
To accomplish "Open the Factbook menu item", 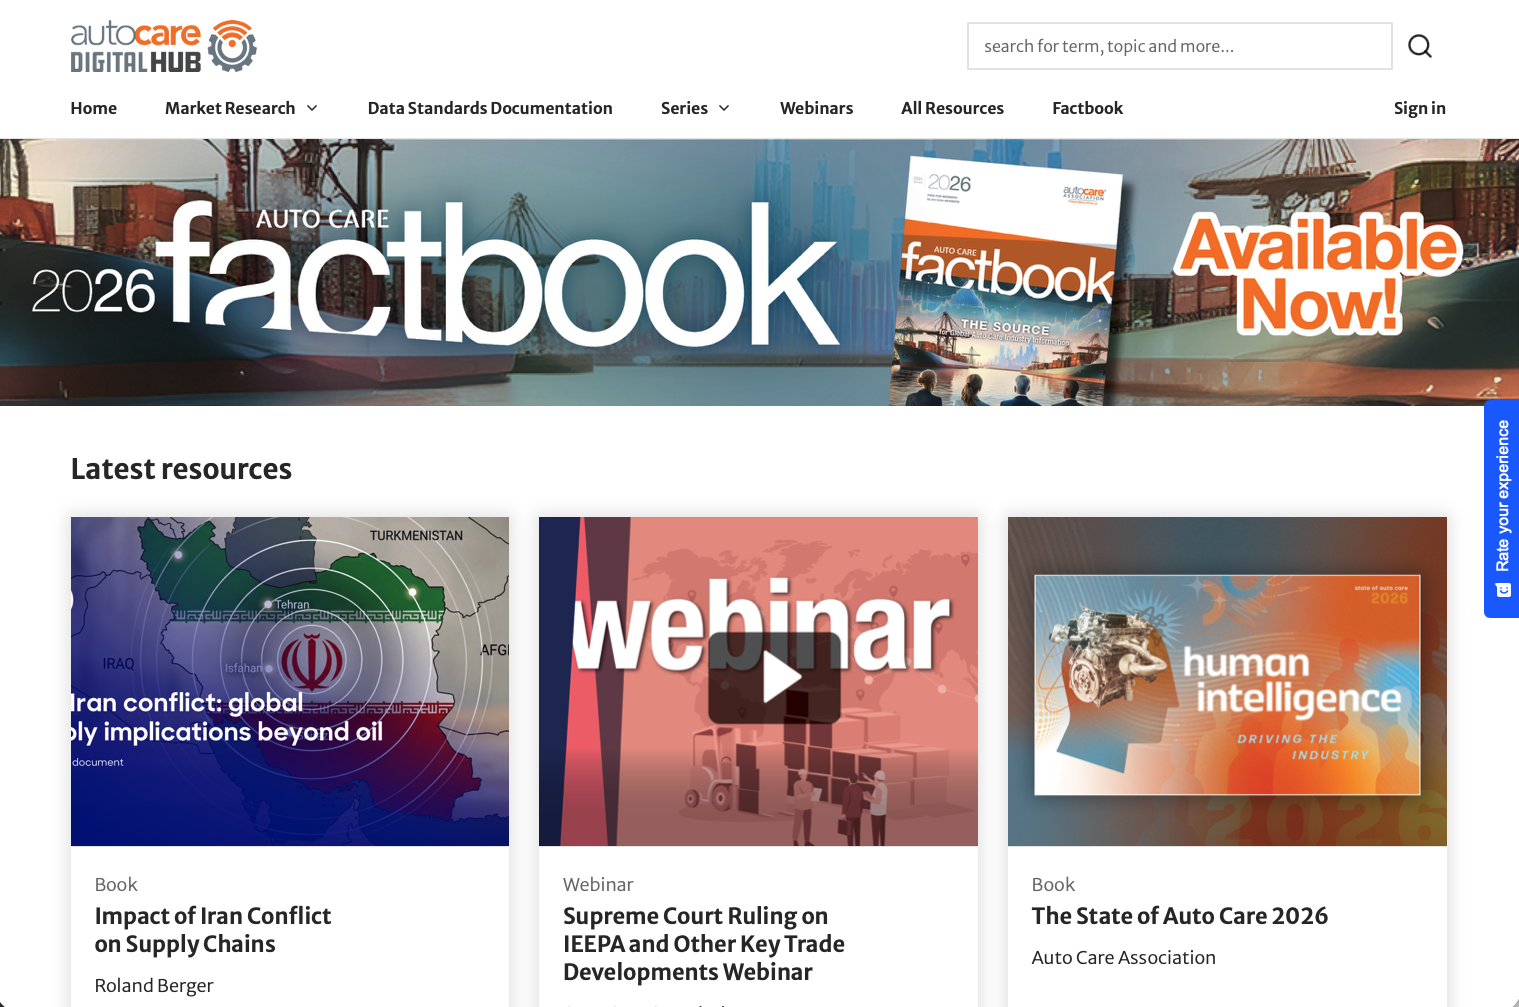I will 1087,108.
